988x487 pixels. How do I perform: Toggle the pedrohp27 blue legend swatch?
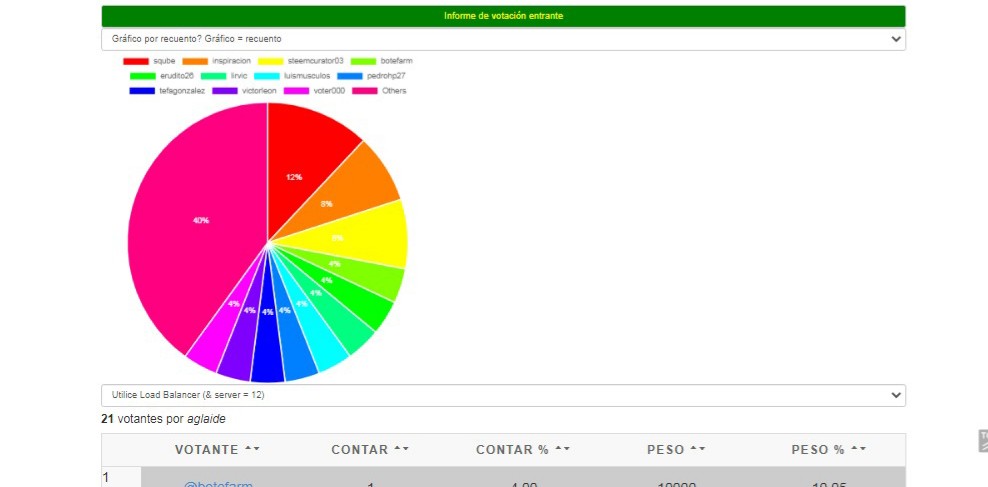click(x=350, y=76)
